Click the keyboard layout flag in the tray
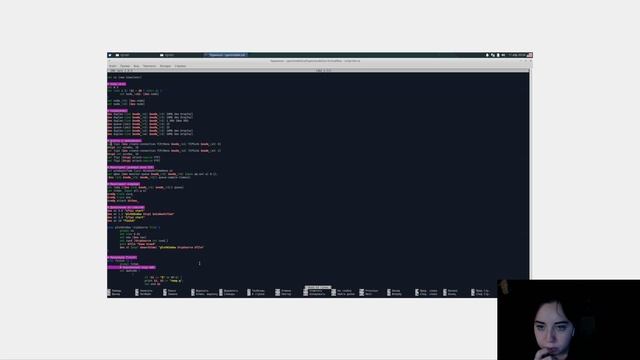640x360 pixels. click(x=529, y=55)
